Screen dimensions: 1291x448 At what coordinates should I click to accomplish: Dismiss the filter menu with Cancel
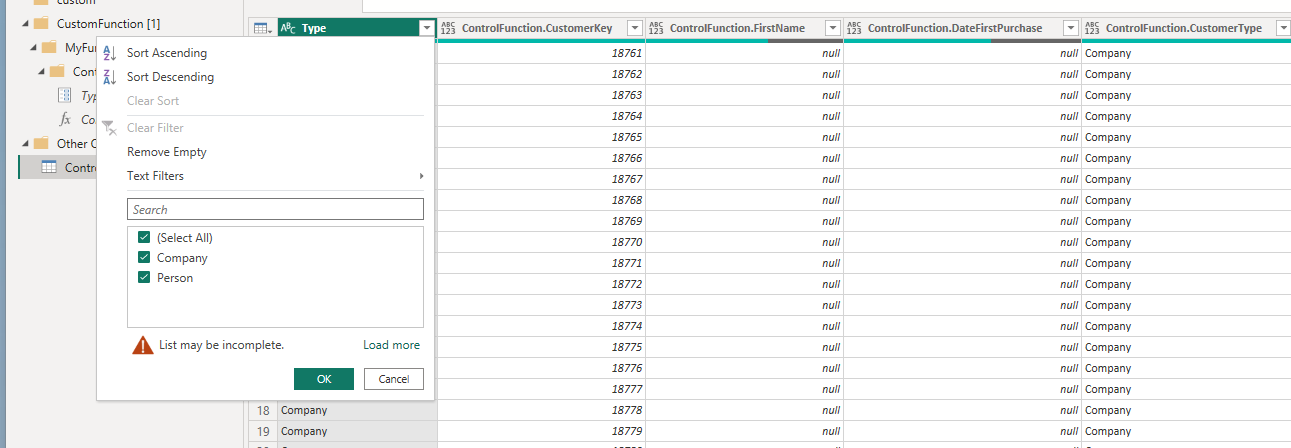pos(394,379)
